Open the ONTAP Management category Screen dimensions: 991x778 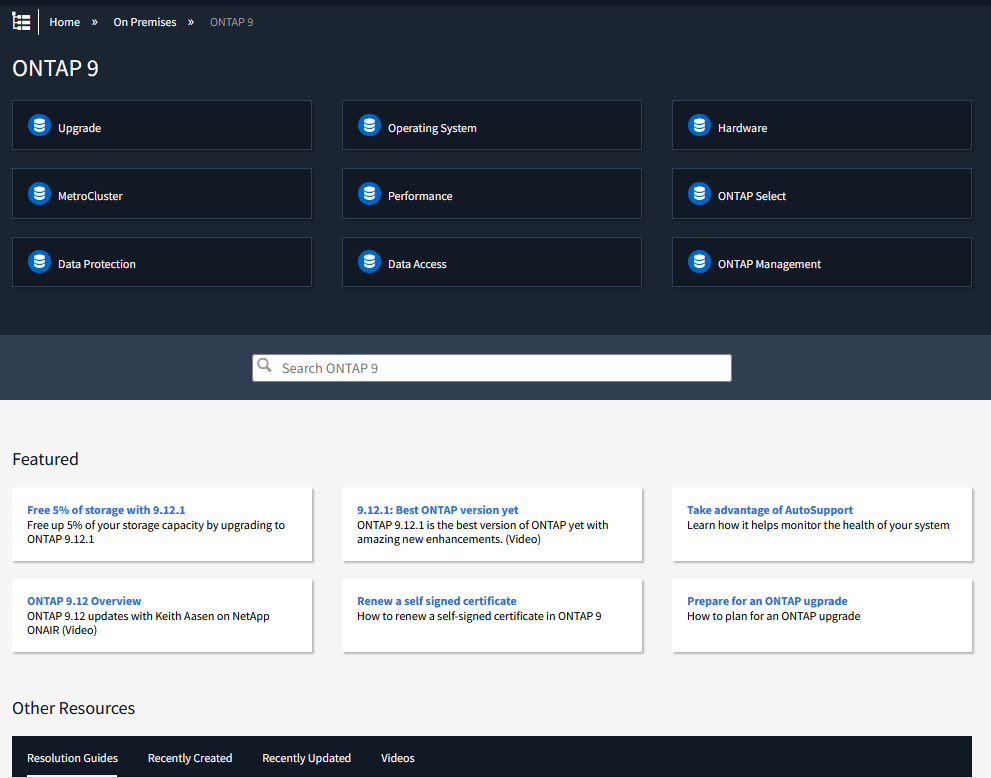[769, 264]
